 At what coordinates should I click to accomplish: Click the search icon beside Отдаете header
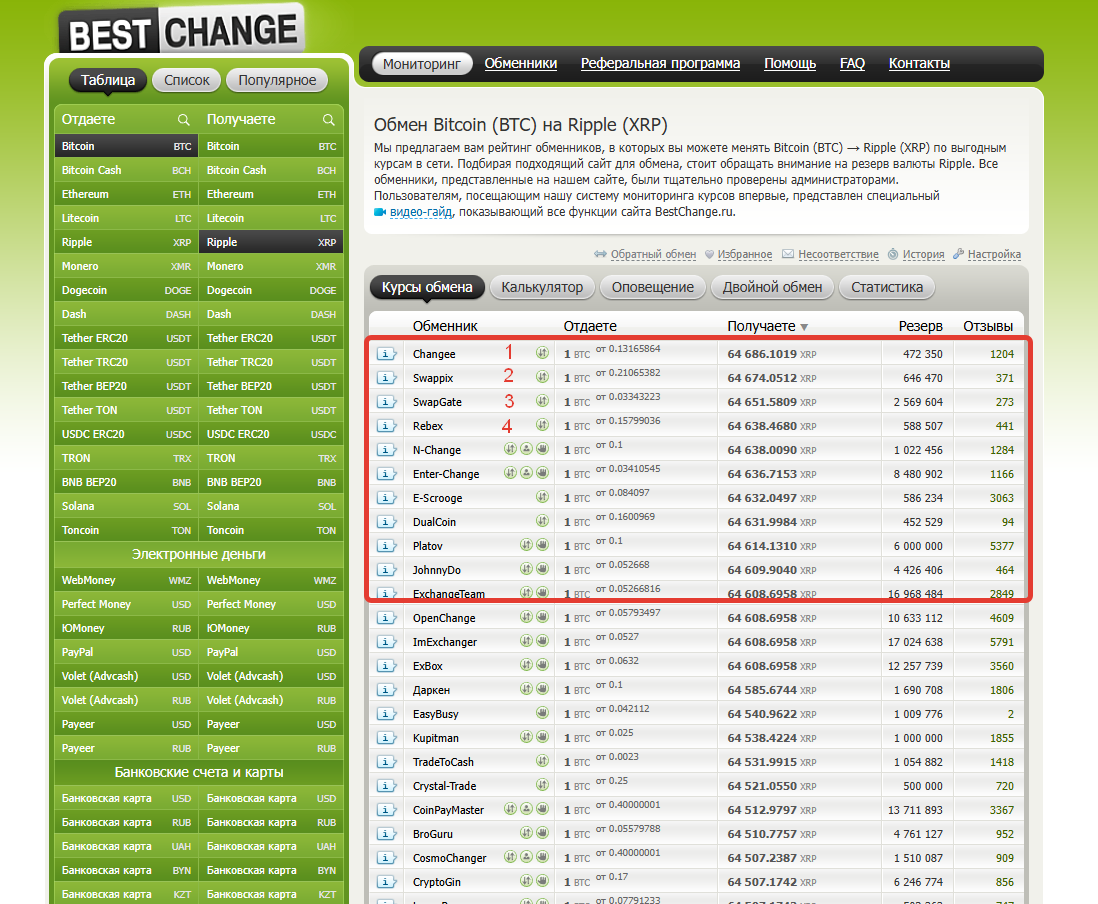[183, 120]
